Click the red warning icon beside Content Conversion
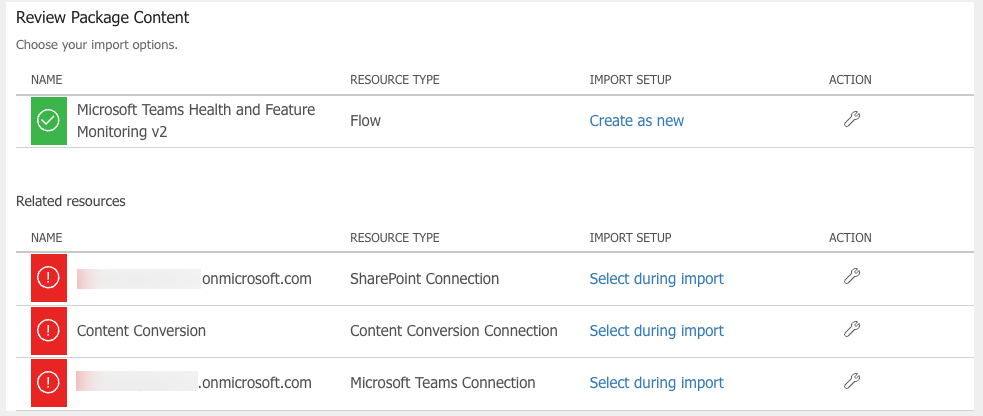 click(48, 331)
